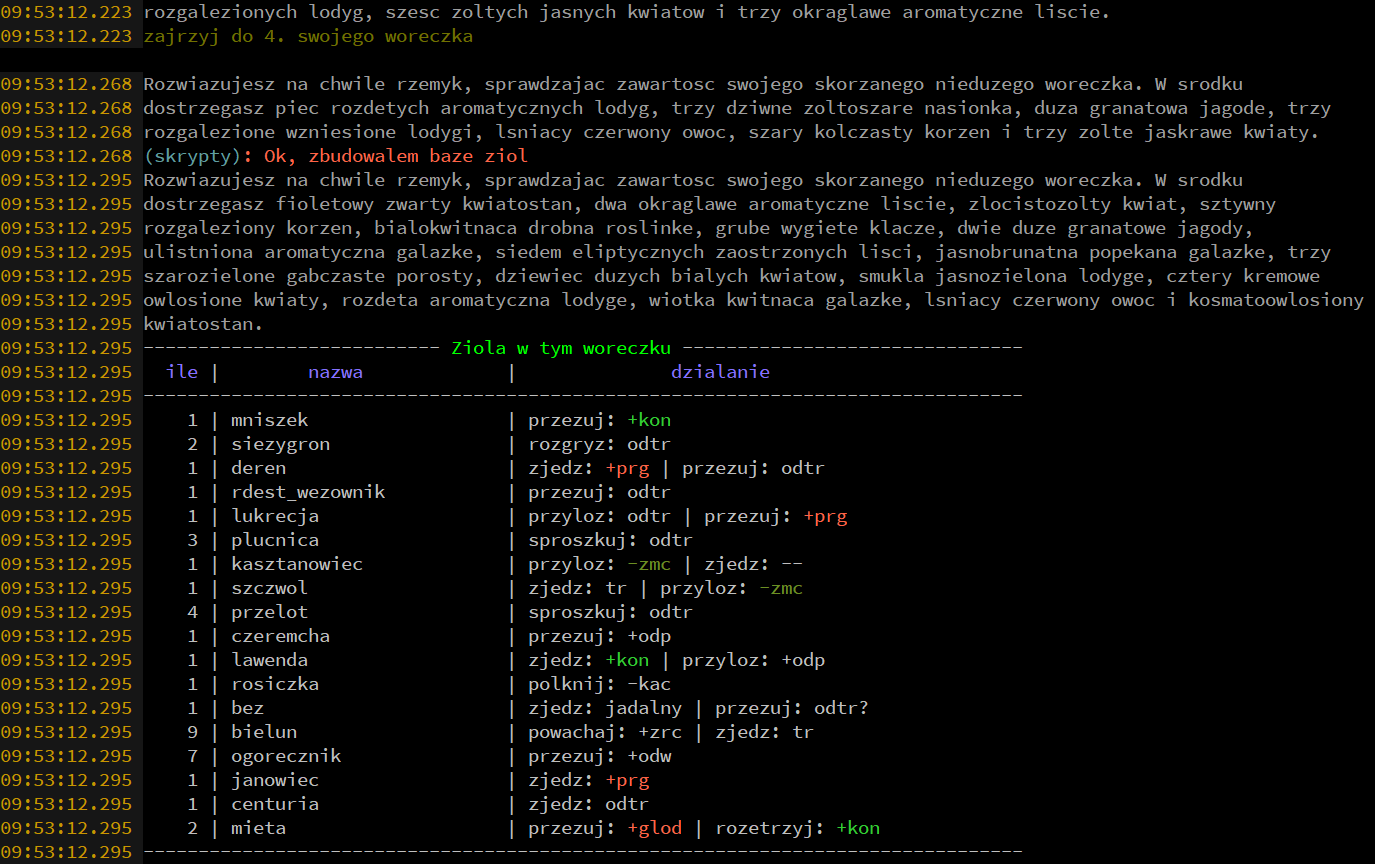
Task: Select the column header 'nazwa'
Action: 335,371
